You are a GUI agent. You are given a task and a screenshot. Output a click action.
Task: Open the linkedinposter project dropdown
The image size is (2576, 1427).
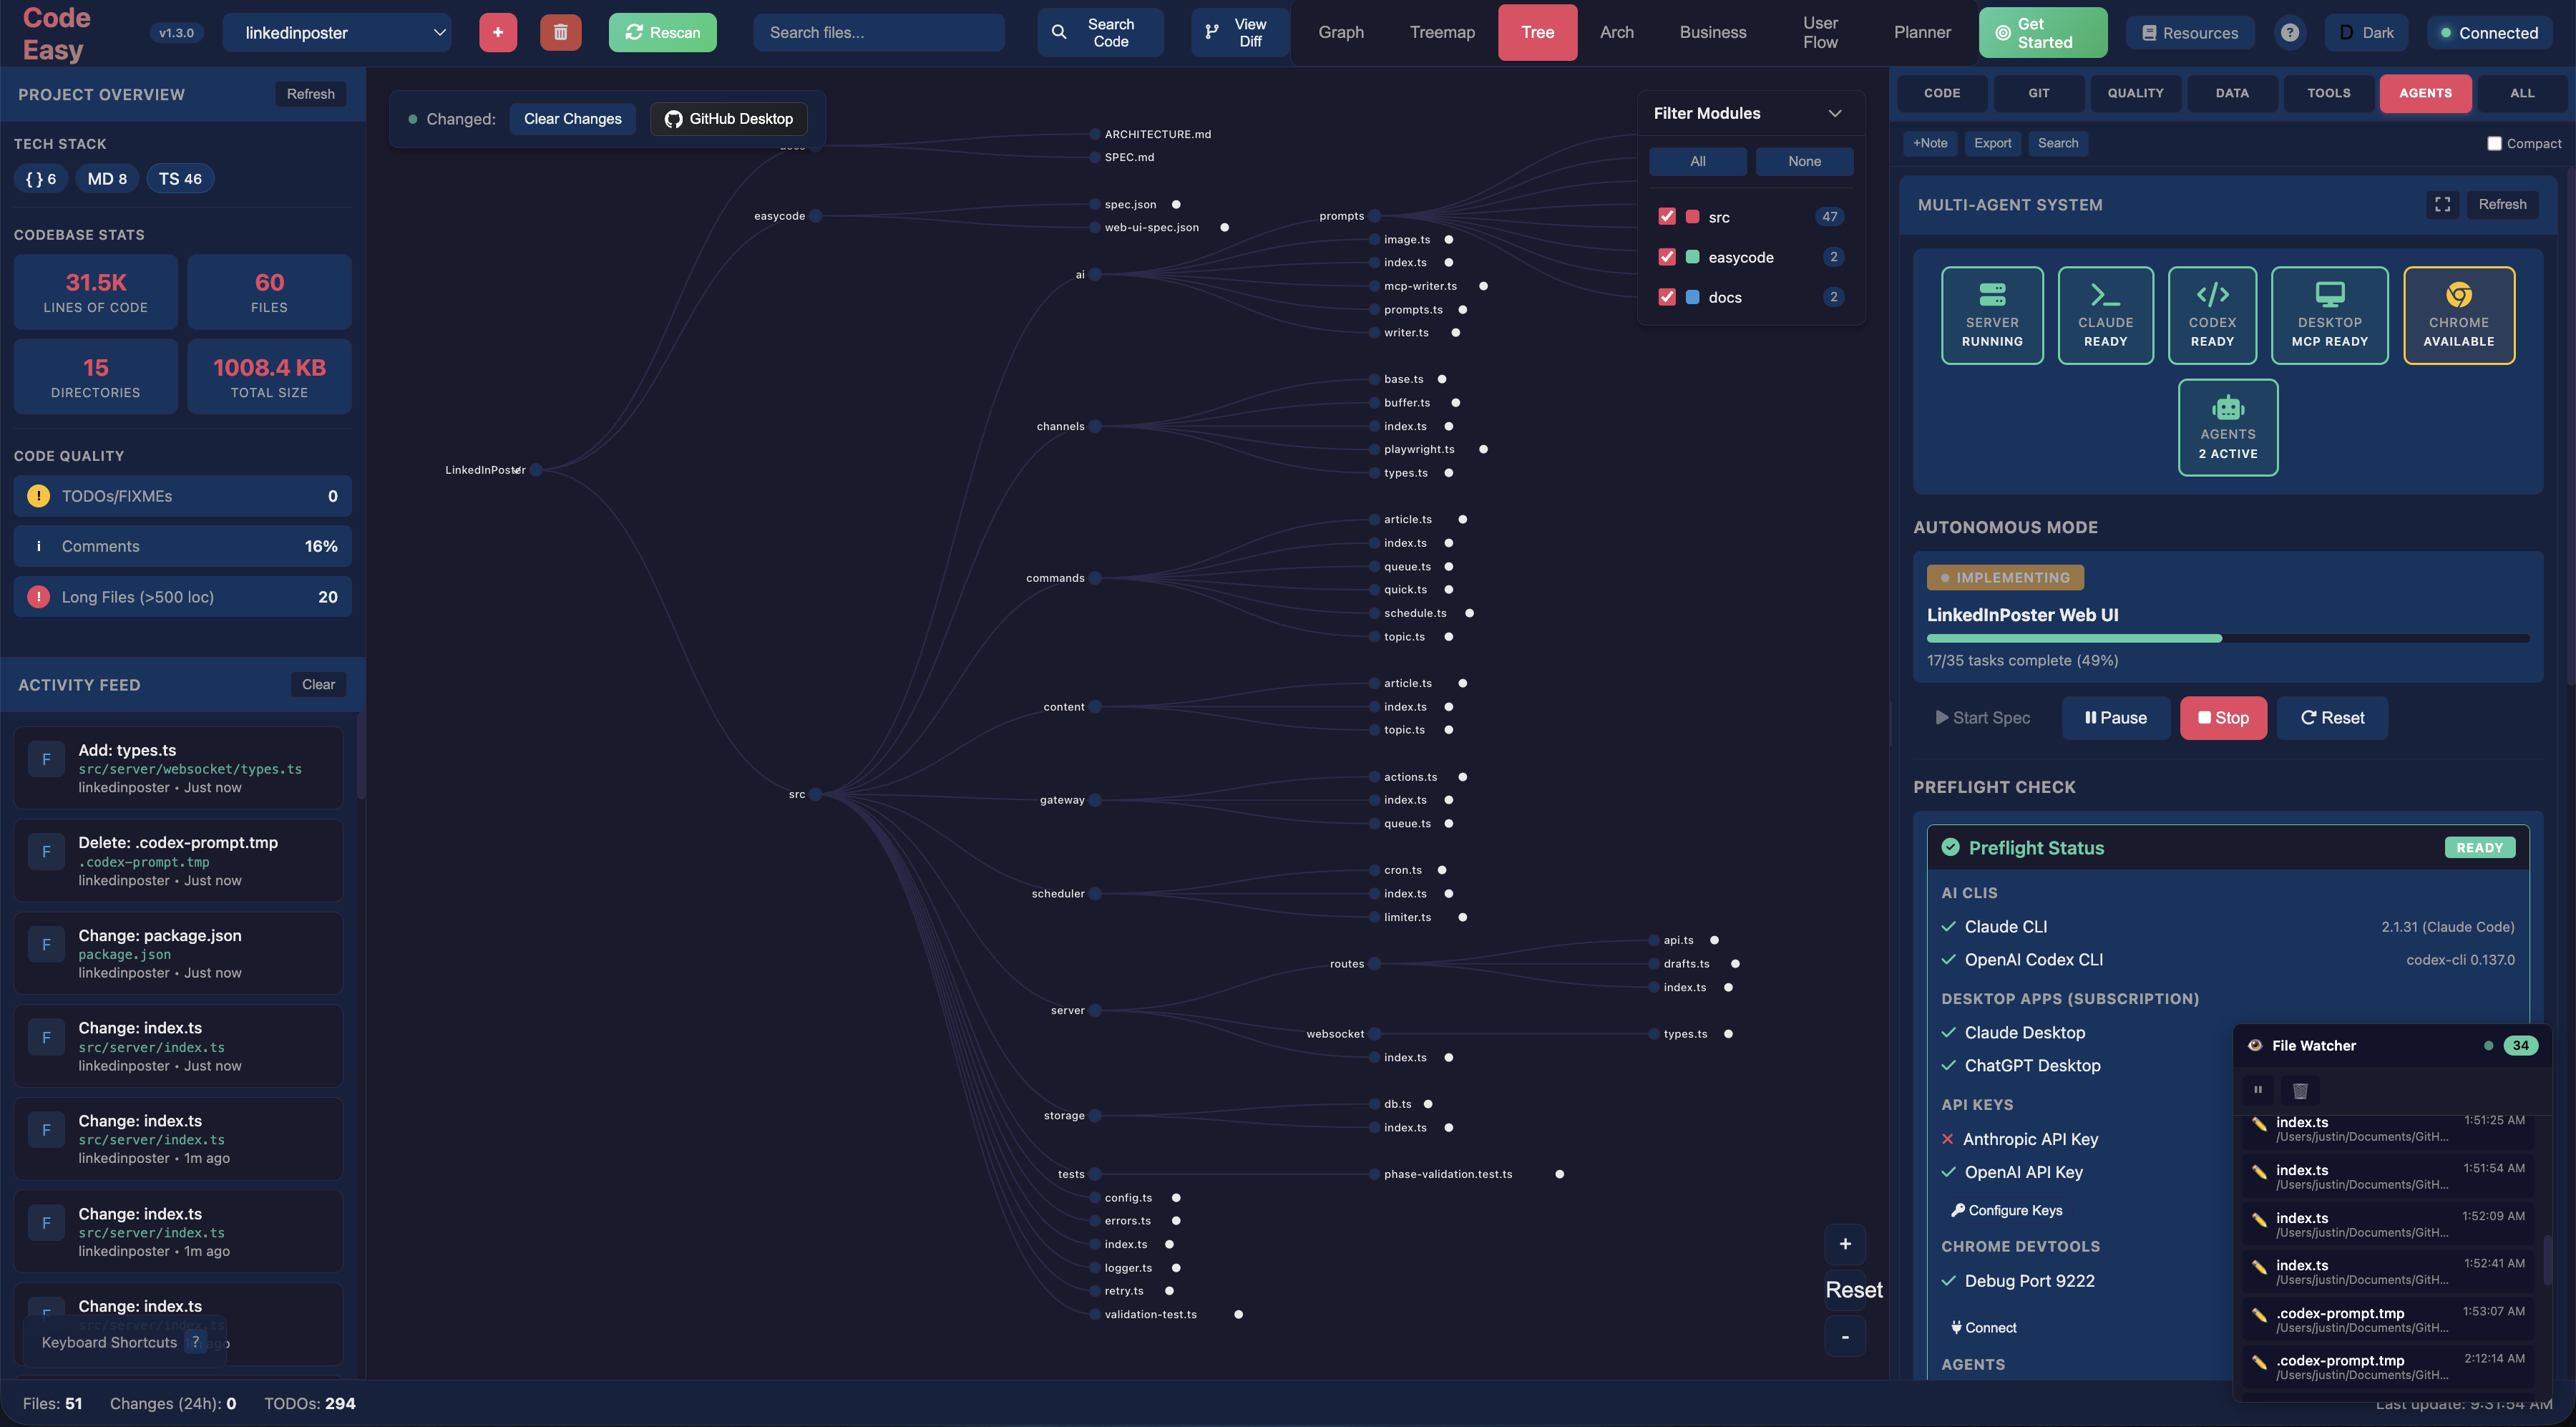click(x=336, y=32)
